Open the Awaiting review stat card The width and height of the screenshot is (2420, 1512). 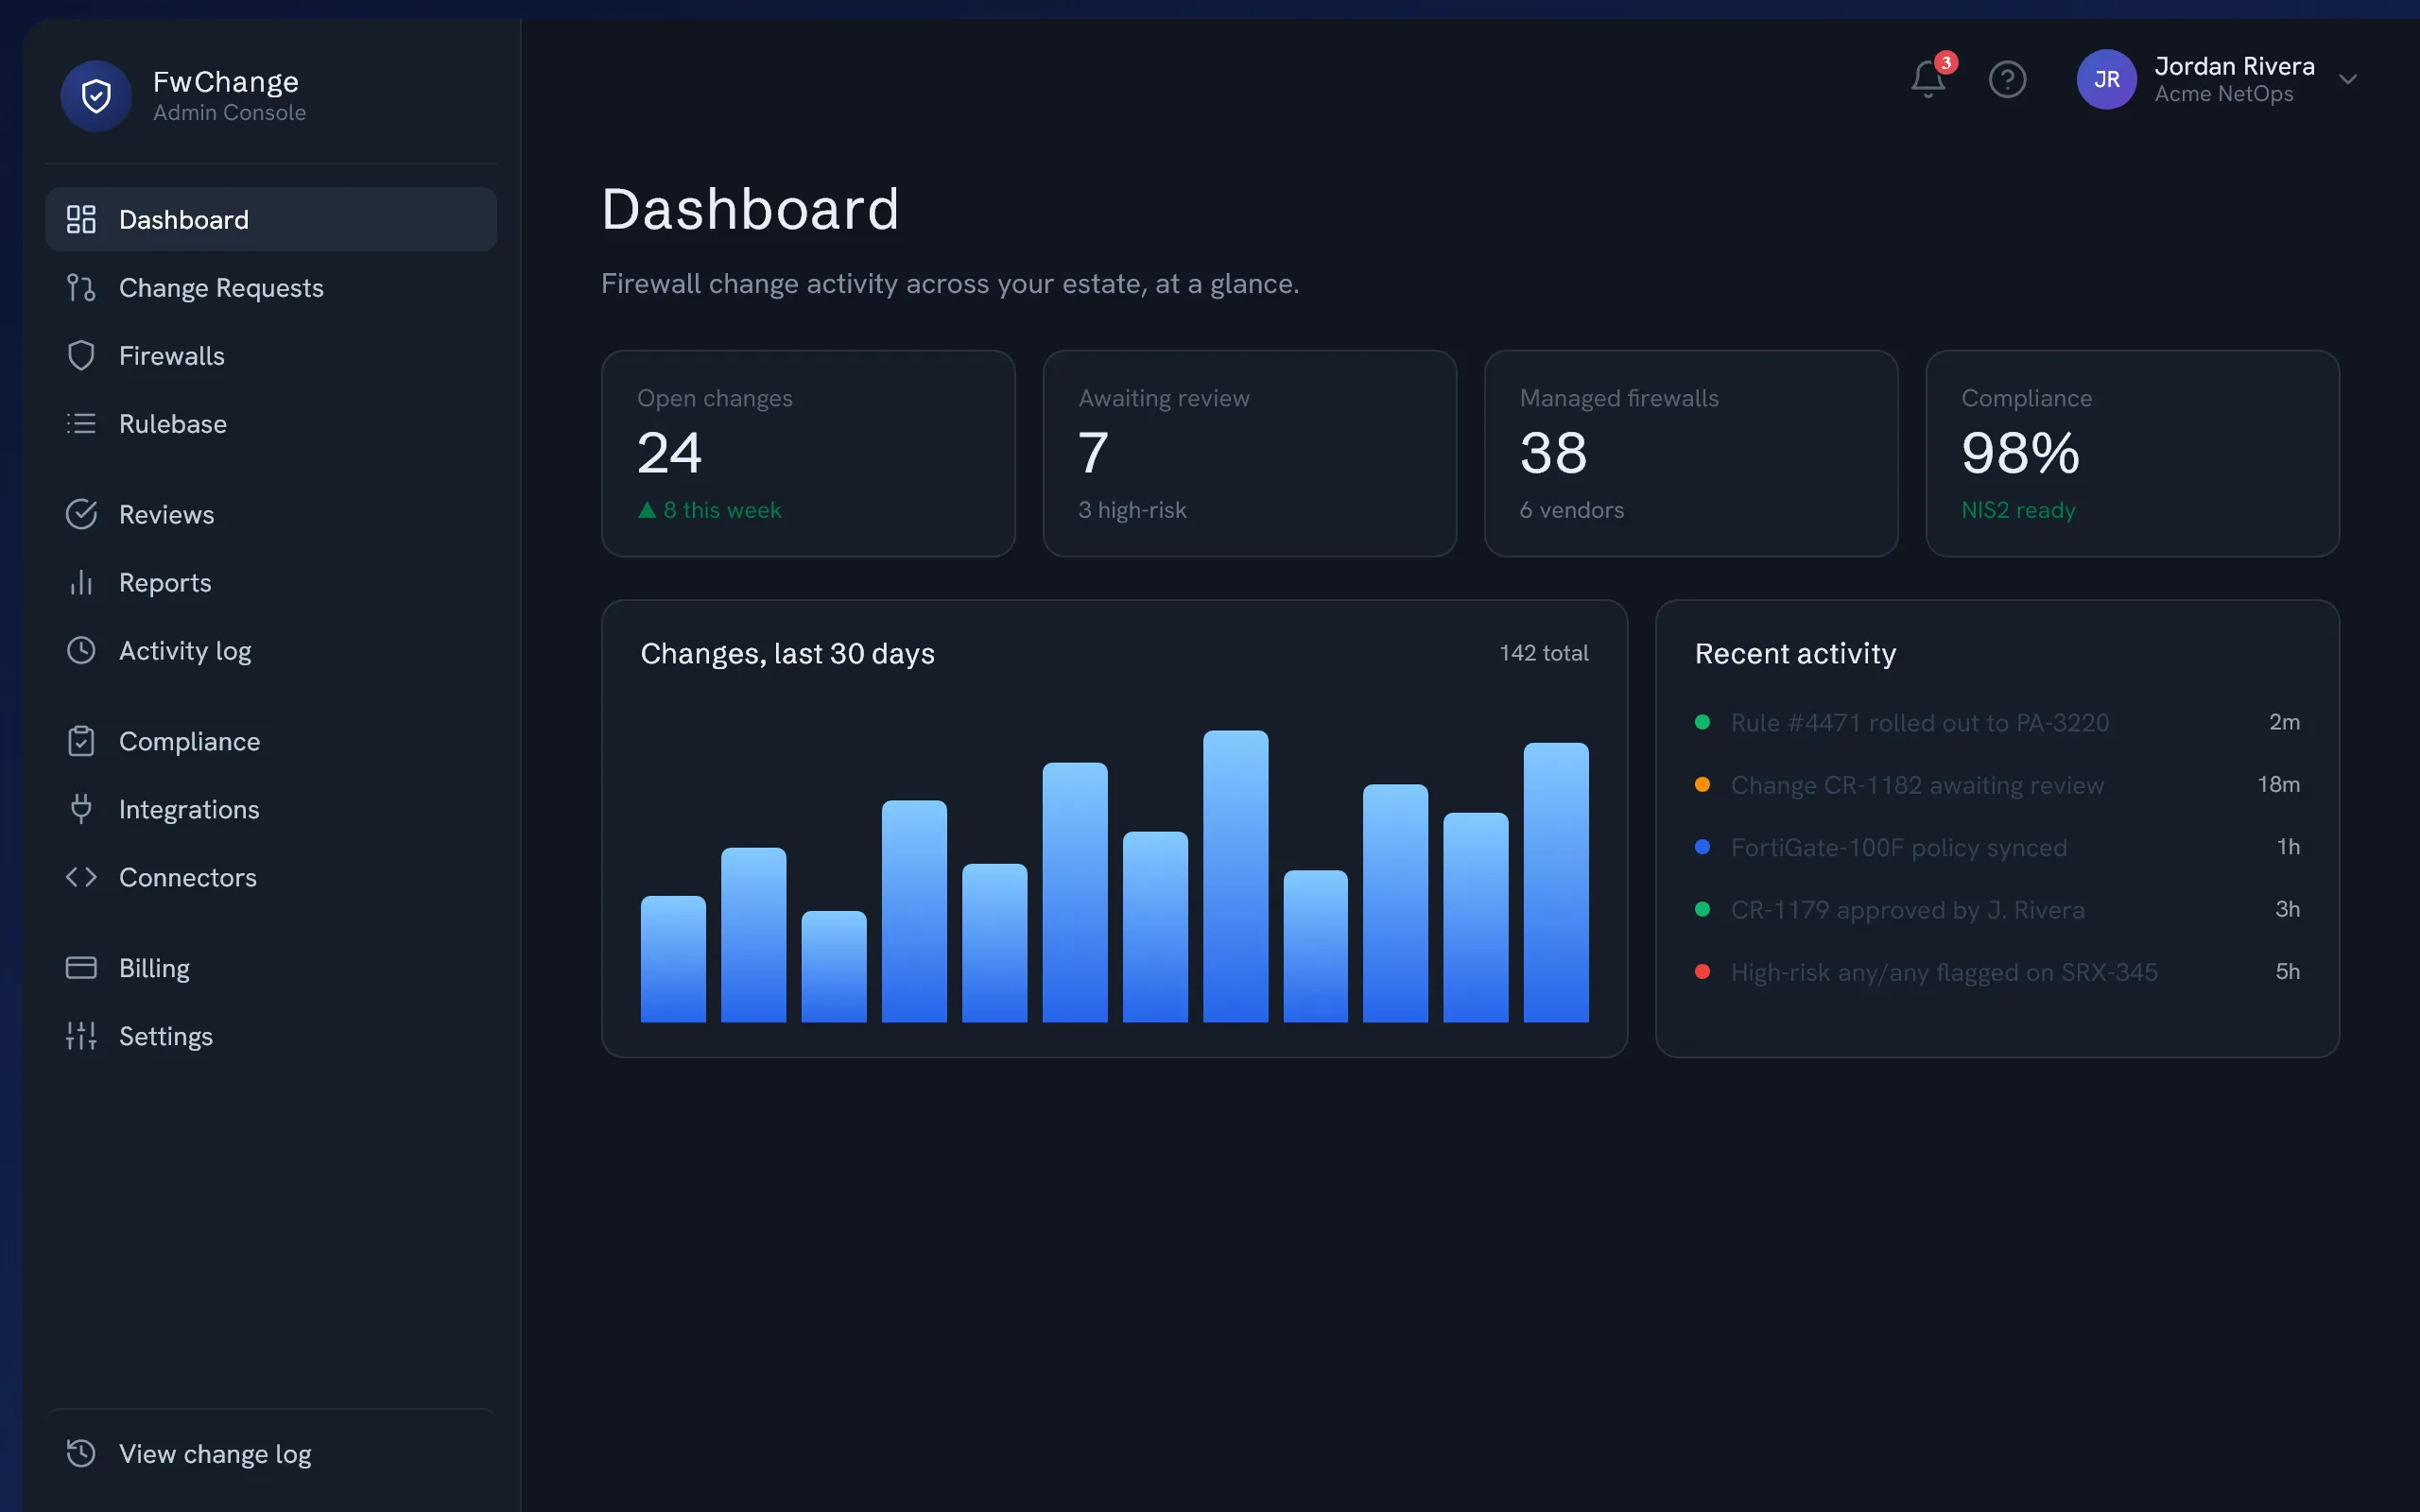tap(1249, 453)
